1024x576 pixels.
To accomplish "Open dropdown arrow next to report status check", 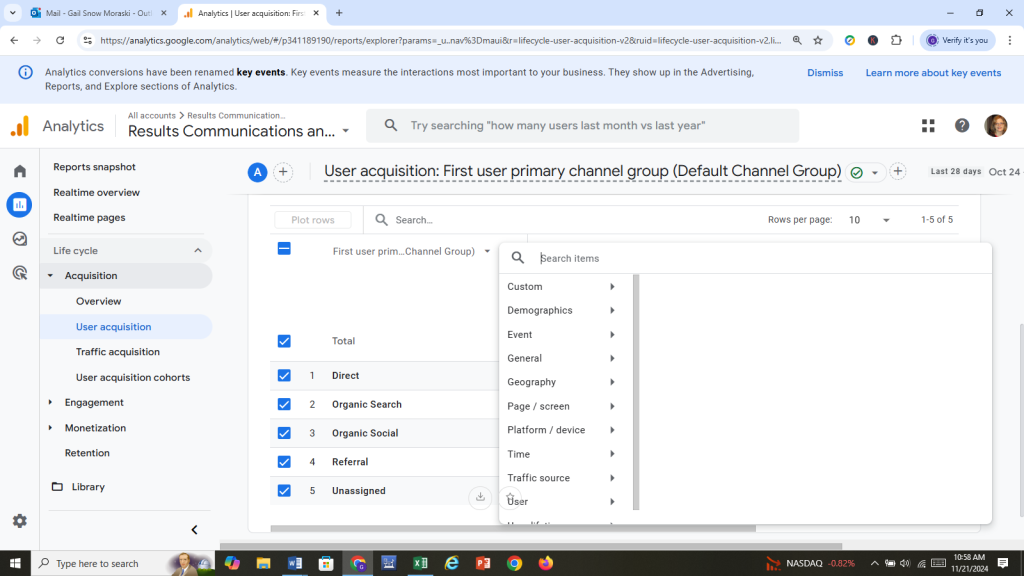I will 875,173.
